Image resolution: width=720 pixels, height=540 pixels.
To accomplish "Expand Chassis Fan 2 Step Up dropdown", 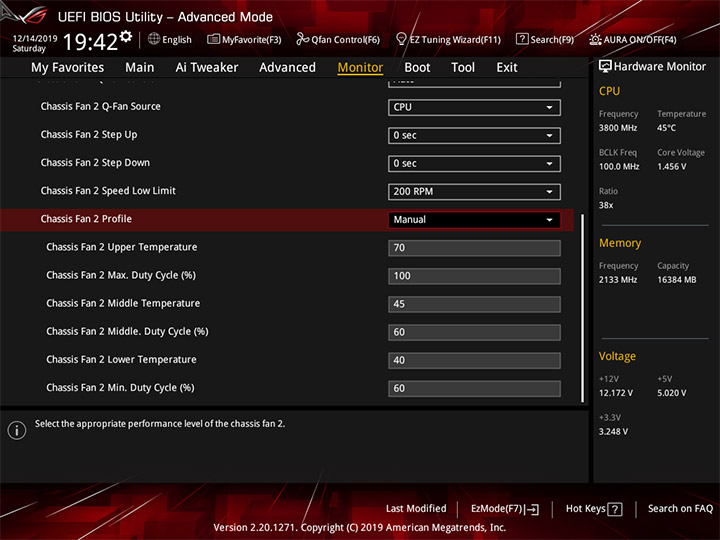I will [474, 135].
